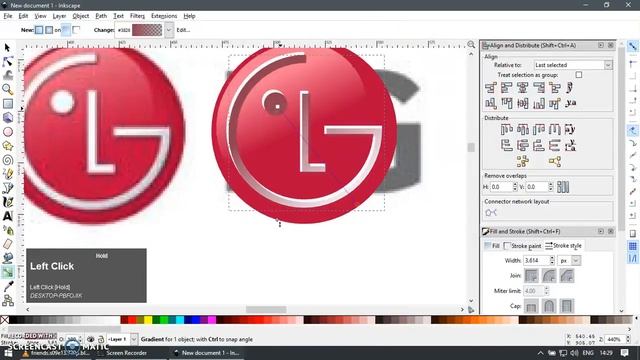
Task: Select the Gradient tool in toolbox
Action: [7, 272]
